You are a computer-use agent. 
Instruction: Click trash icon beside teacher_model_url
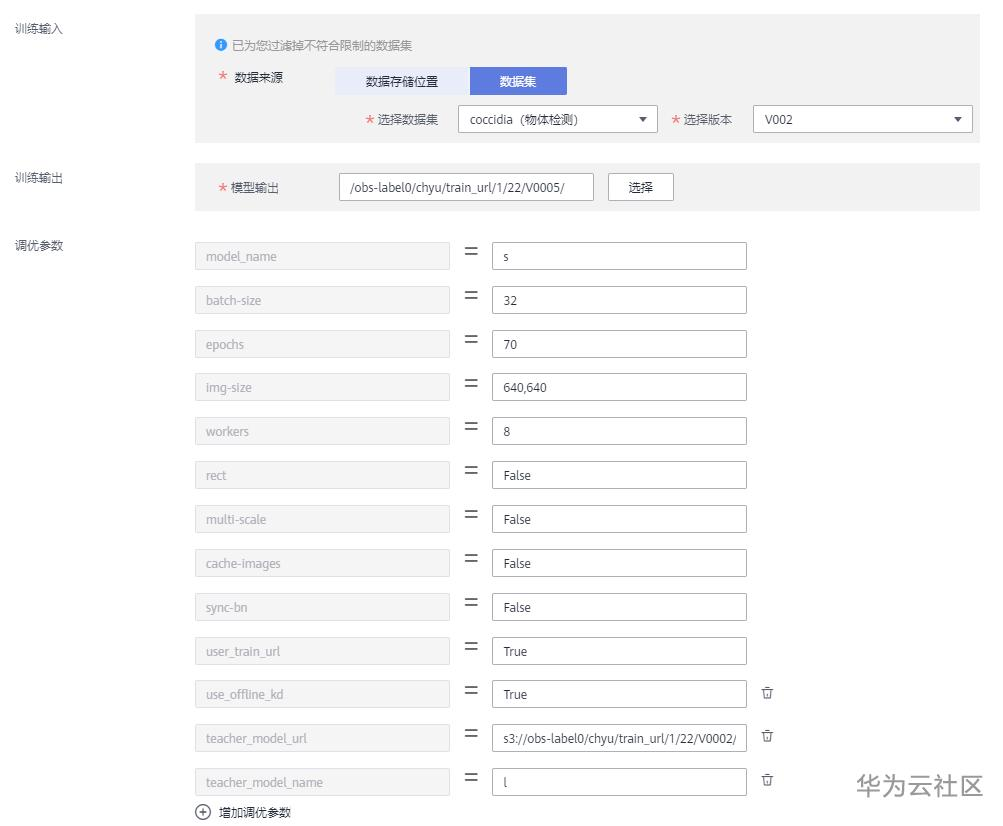coord(767,737)
